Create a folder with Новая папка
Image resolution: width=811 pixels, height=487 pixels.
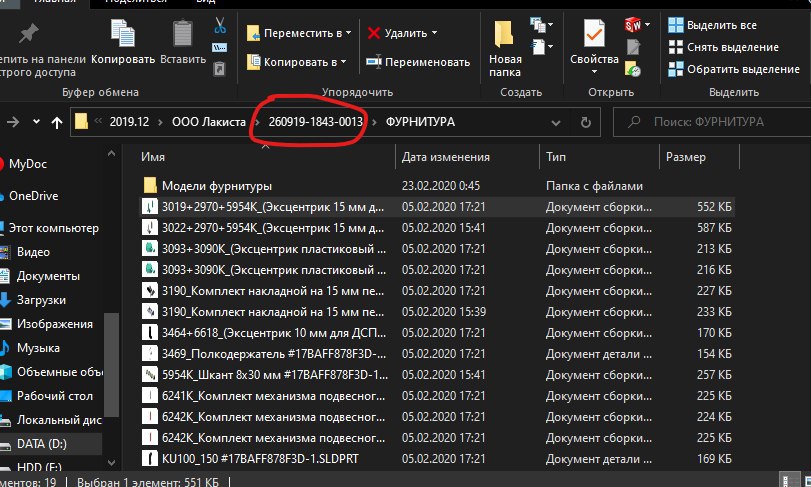(x=505, y=49)
